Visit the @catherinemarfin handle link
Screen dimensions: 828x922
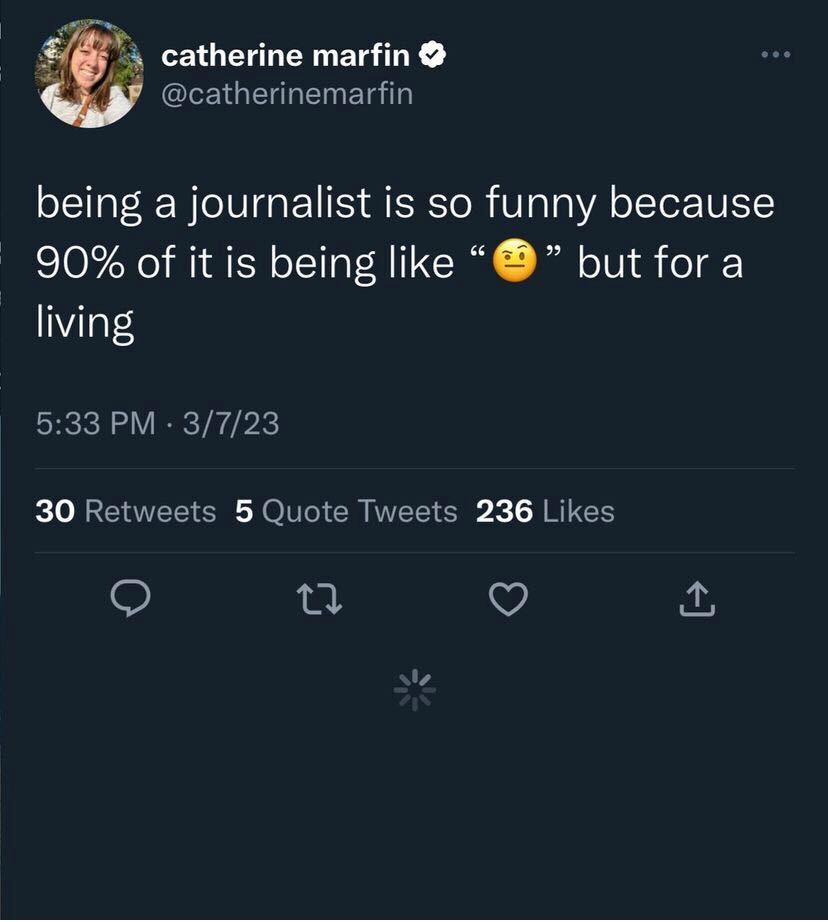(x=286, y=94)
